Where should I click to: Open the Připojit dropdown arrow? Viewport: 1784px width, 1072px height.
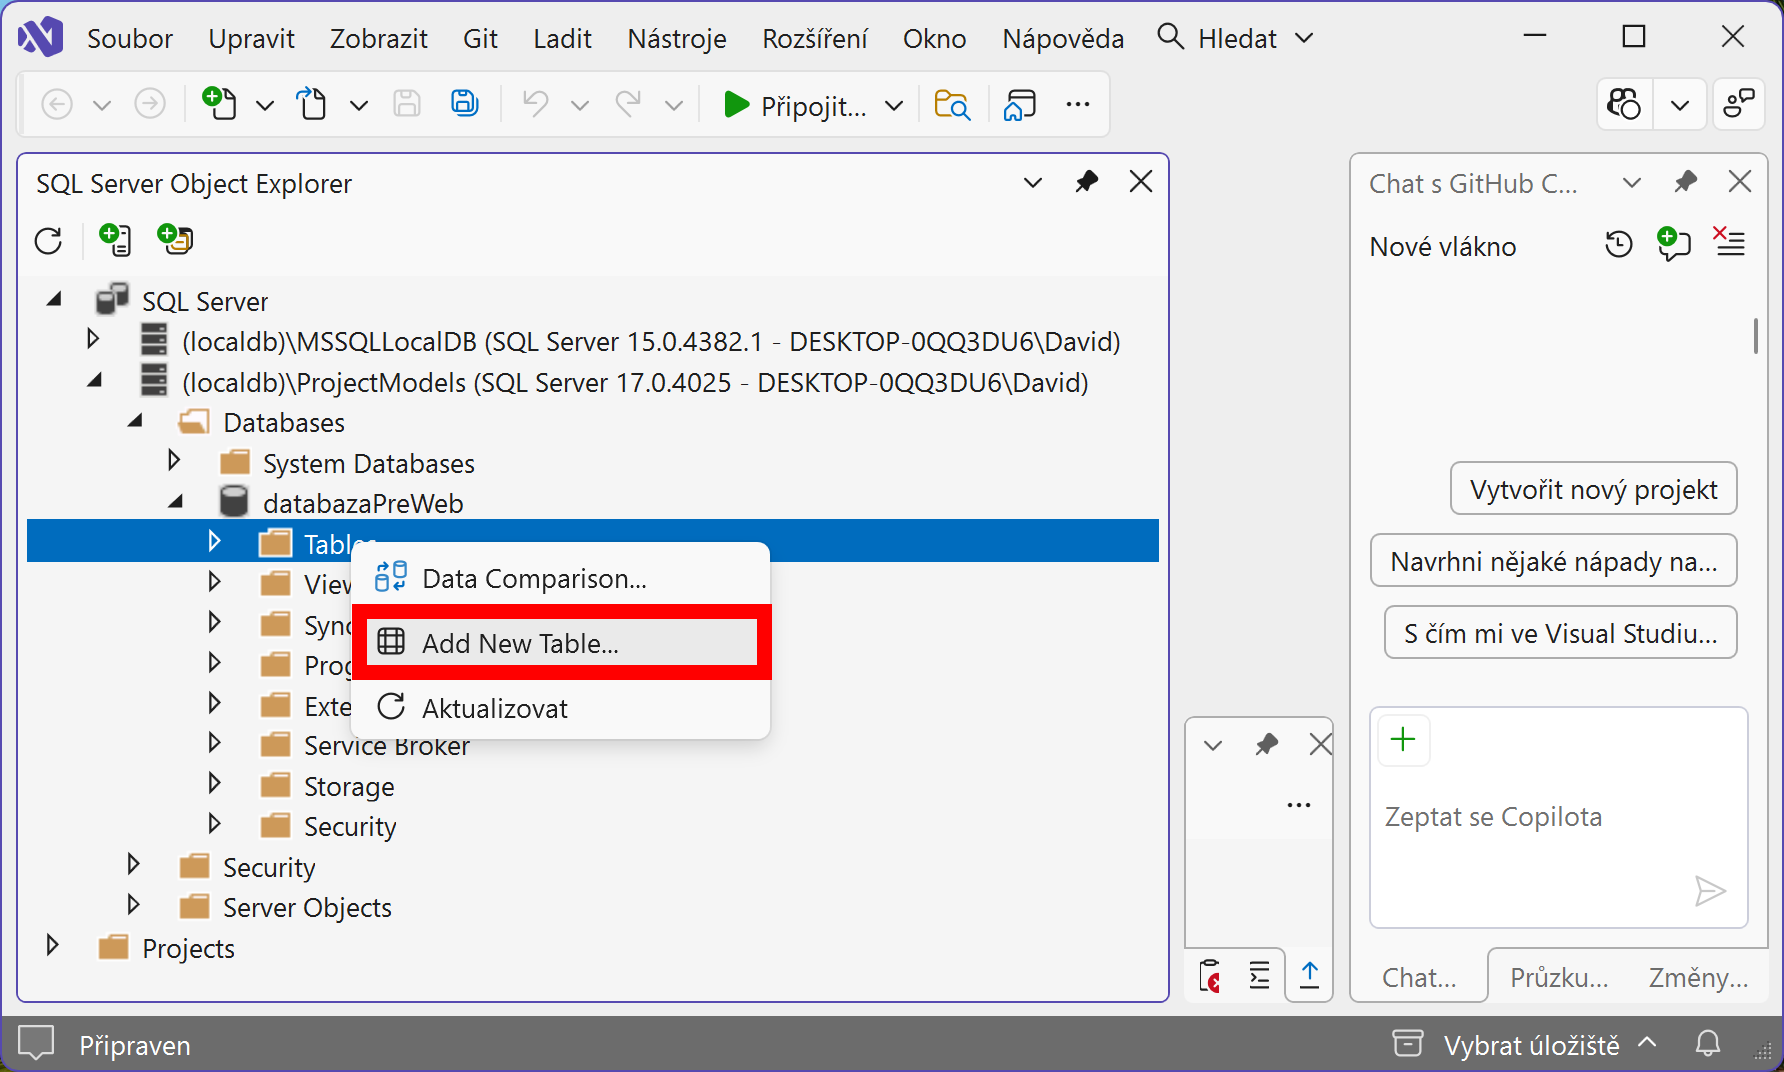(x=895, y=105)
